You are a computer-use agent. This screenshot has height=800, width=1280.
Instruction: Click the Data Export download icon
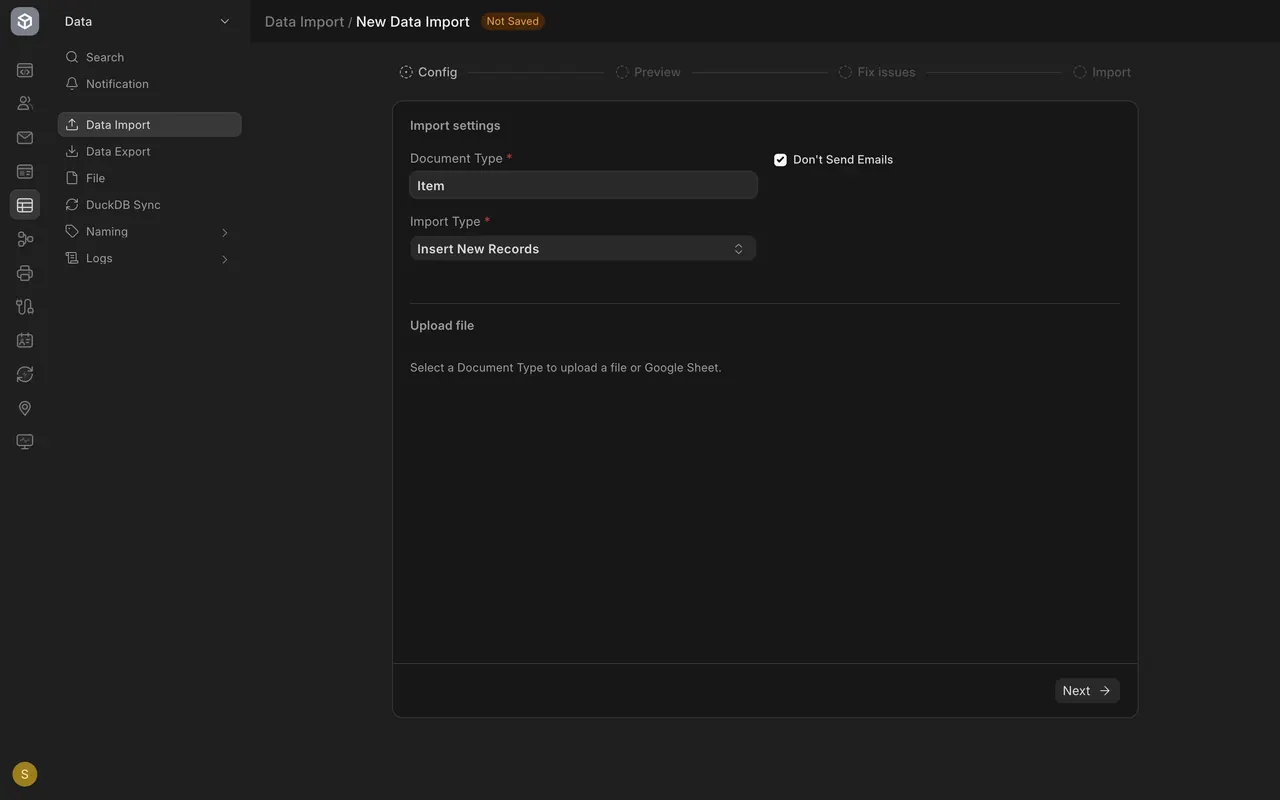[72, 151]
